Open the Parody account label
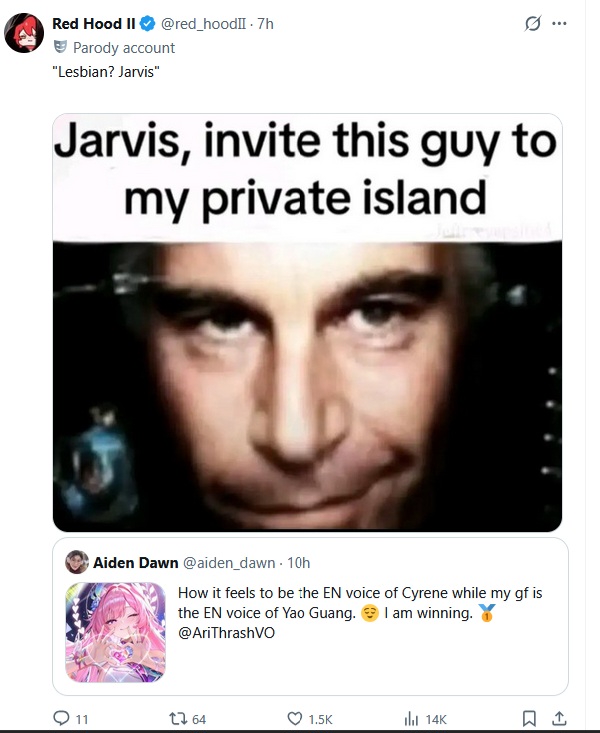Image resolution: width=600 pixels, height=733 pixels. pyautogui.click(x=124, y=48)
